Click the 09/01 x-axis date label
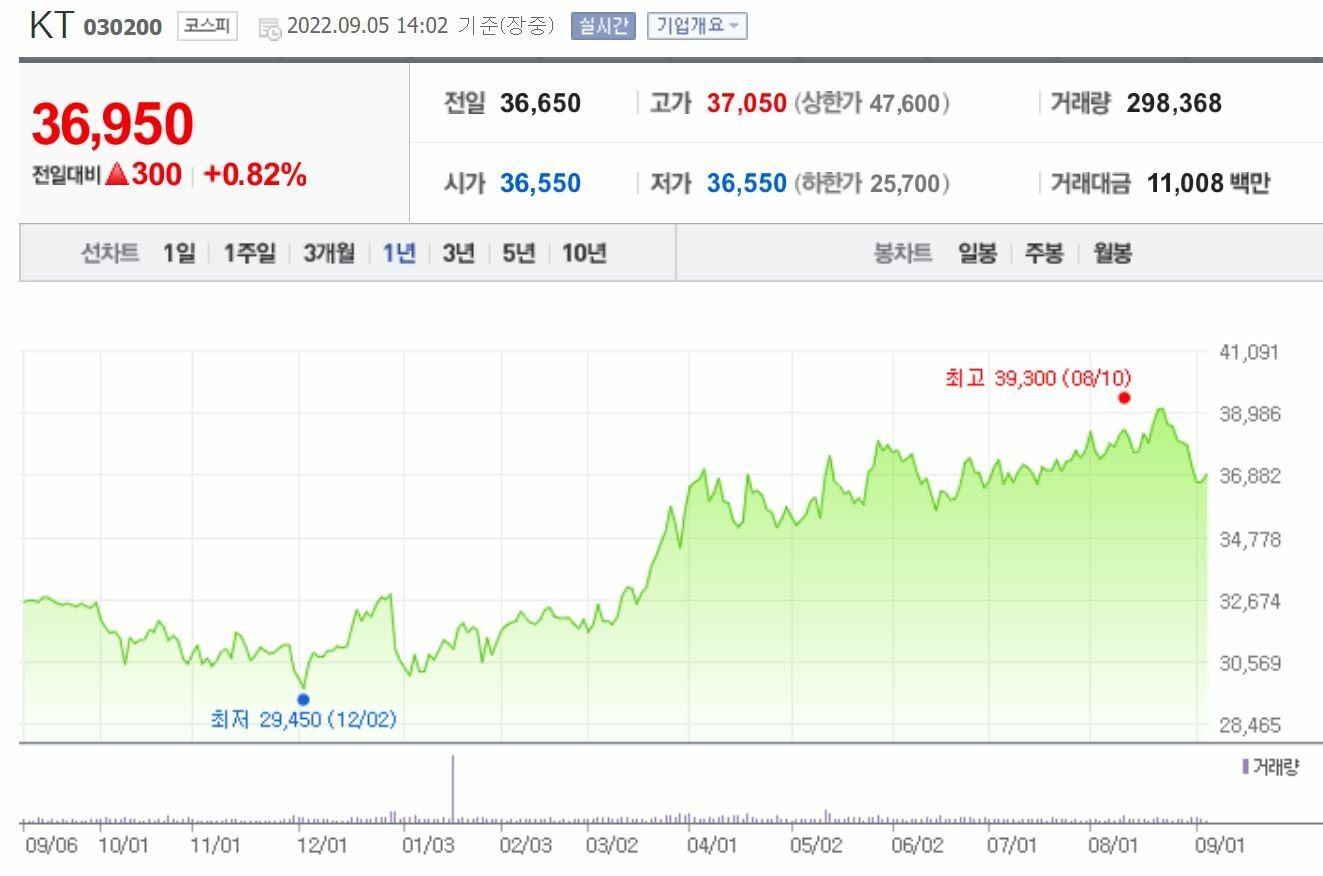Image resolution: width=1323 pixels, height=876 pixels. pos(1221,845)
